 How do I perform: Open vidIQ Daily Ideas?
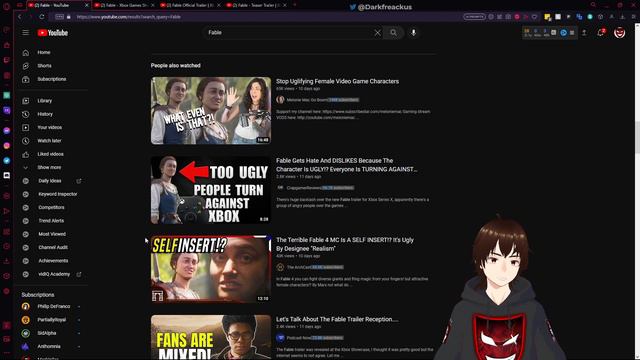[50, 181]
